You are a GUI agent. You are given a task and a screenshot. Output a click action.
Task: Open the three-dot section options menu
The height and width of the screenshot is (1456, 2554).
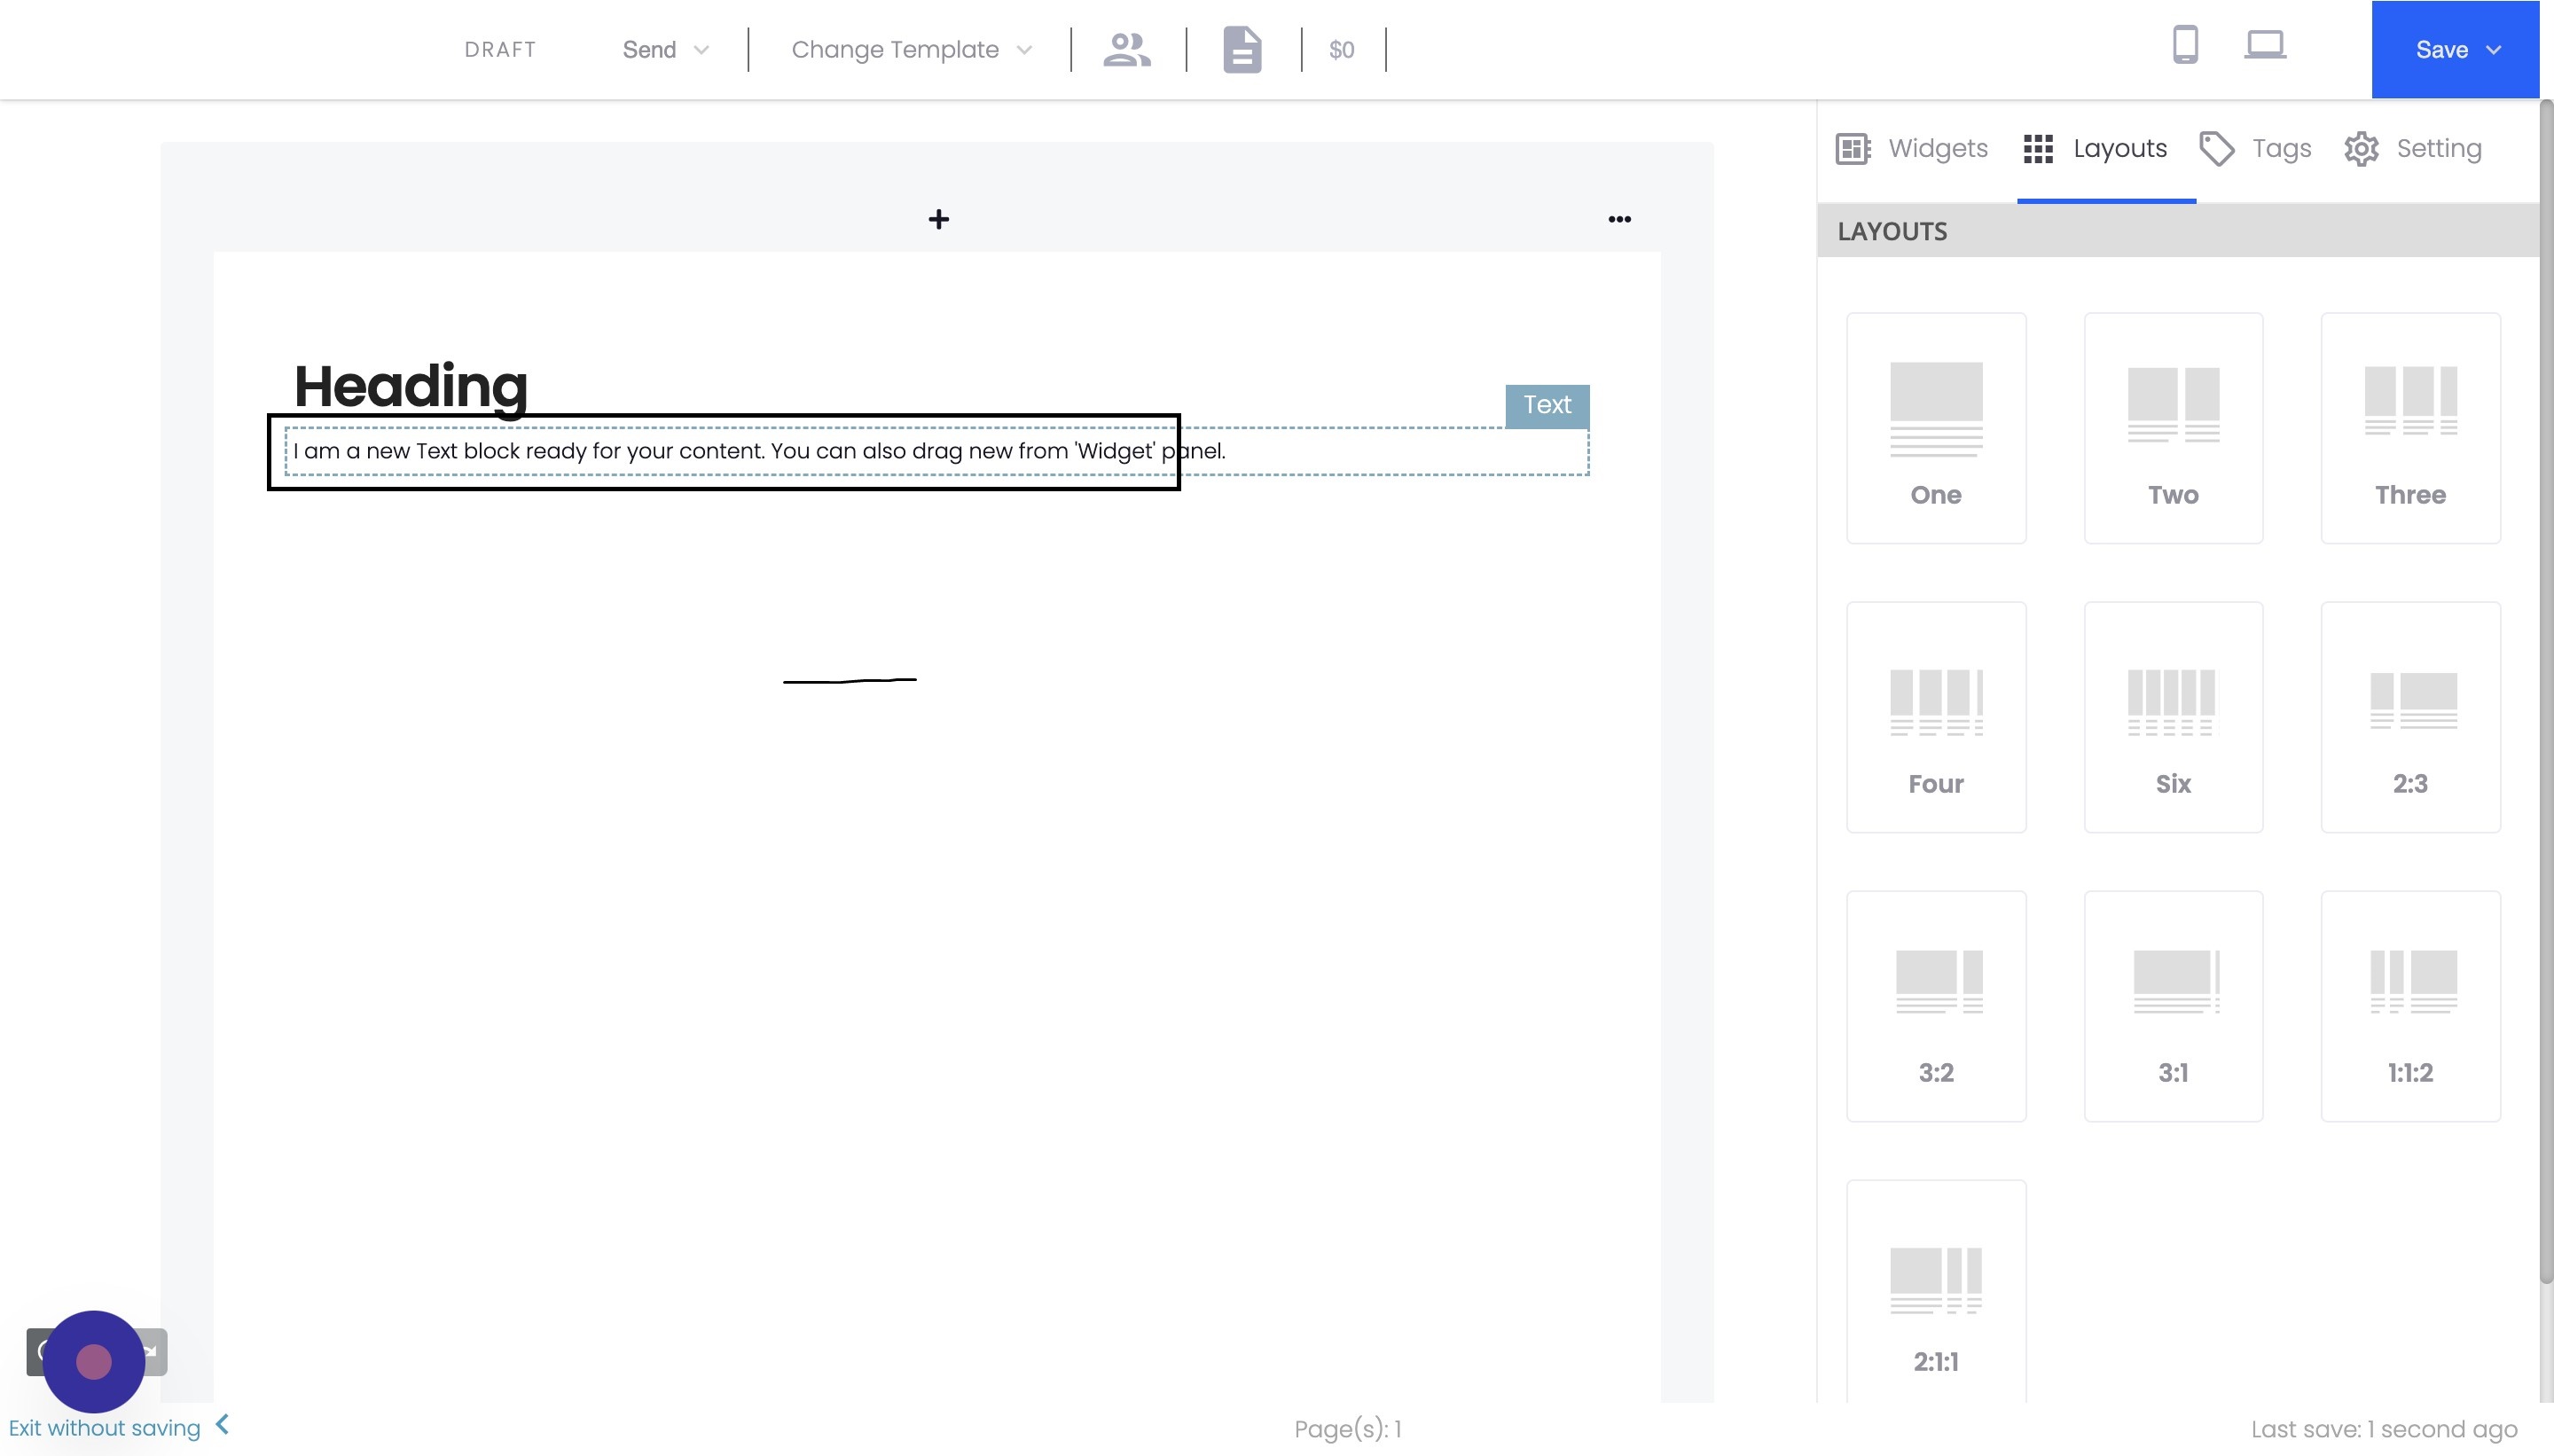(x=1619, y=219)
